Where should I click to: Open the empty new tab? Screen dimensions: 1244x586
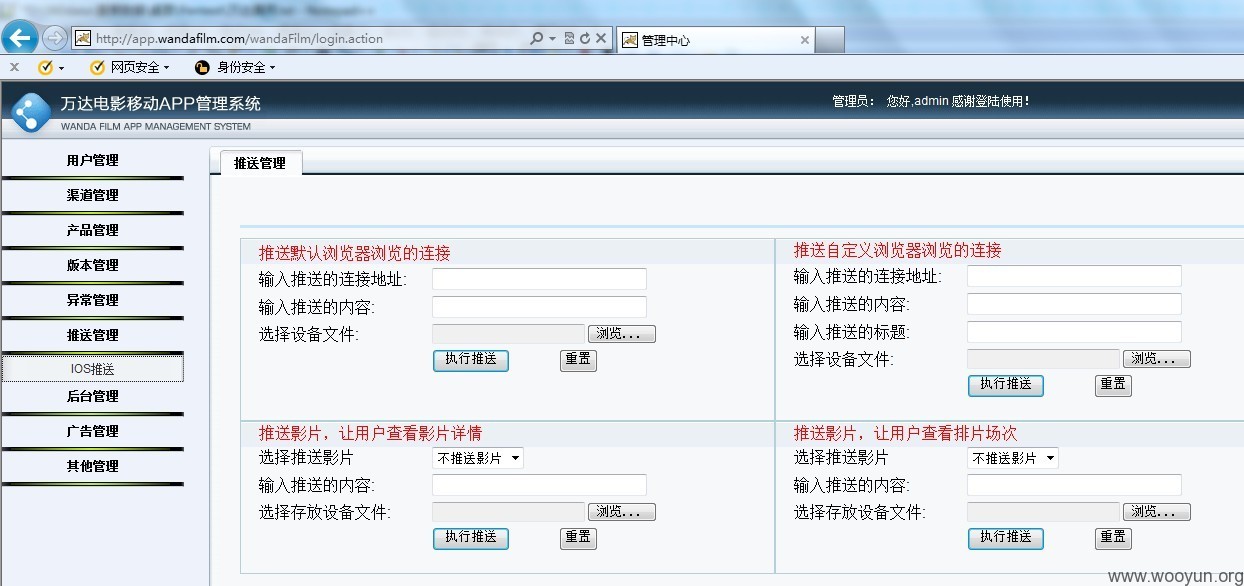tap(830, 40)
